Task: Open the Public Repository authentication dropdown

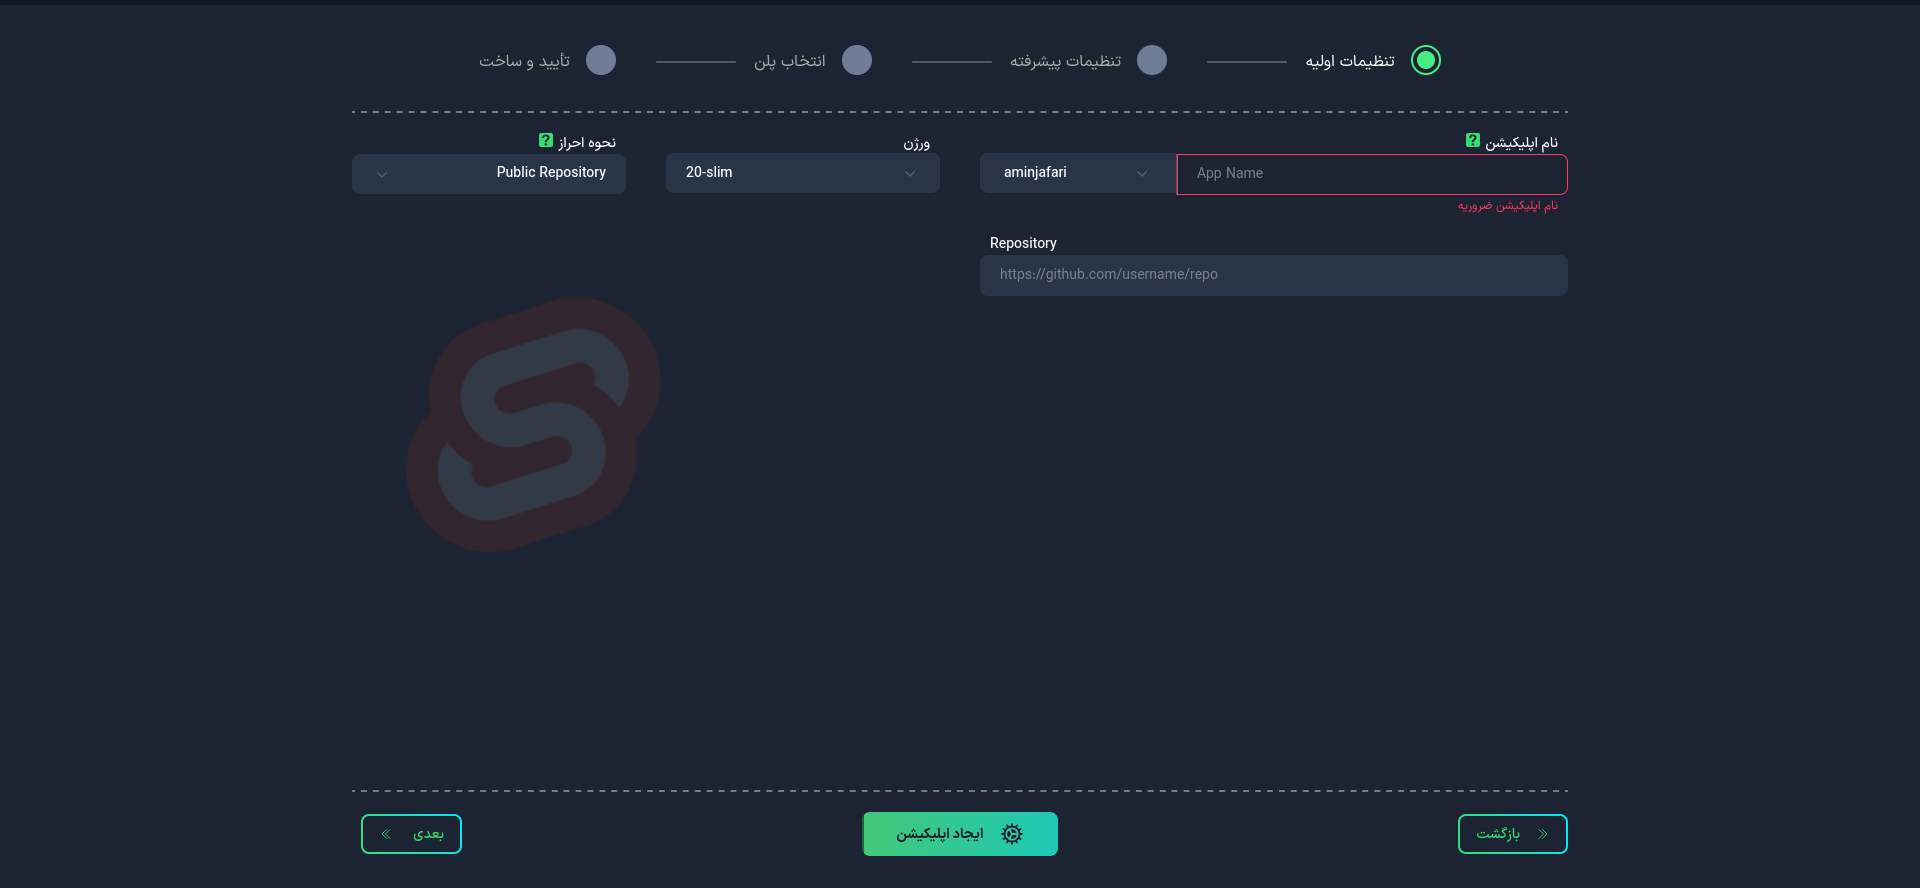Action: [x=489, y=173]
